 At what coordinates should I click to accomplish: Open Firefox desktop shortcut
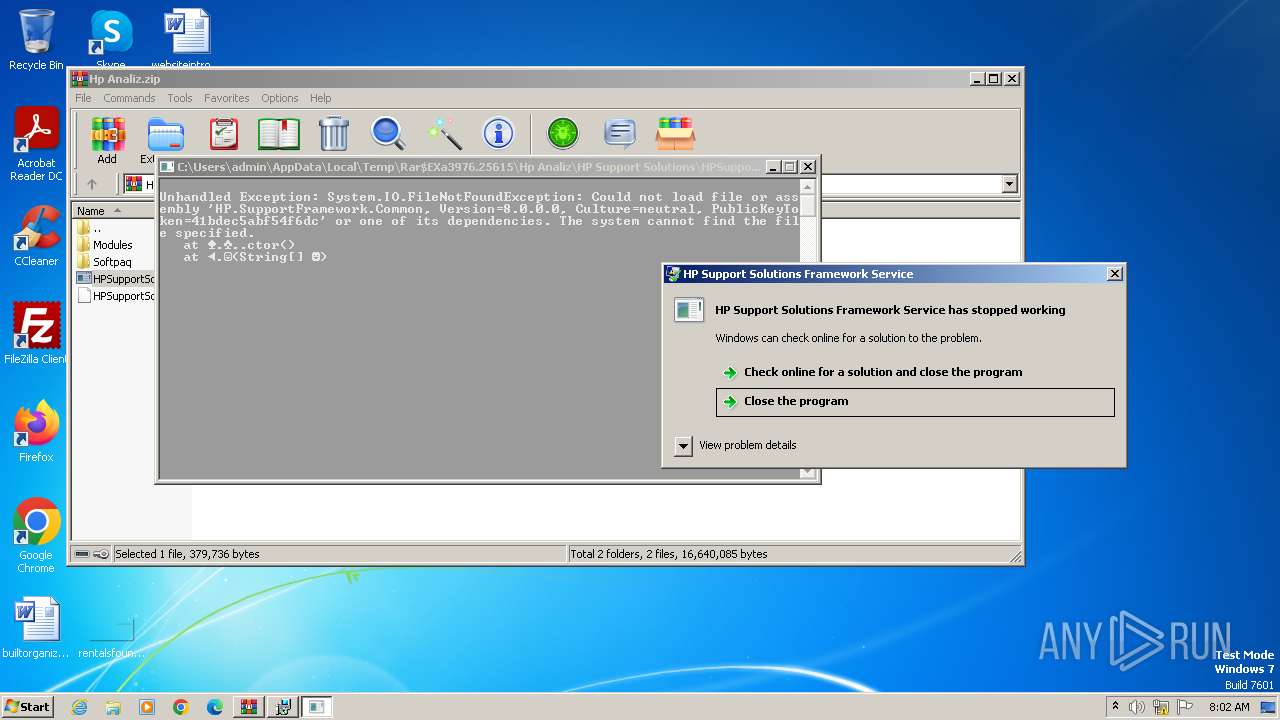click(36, 432)
